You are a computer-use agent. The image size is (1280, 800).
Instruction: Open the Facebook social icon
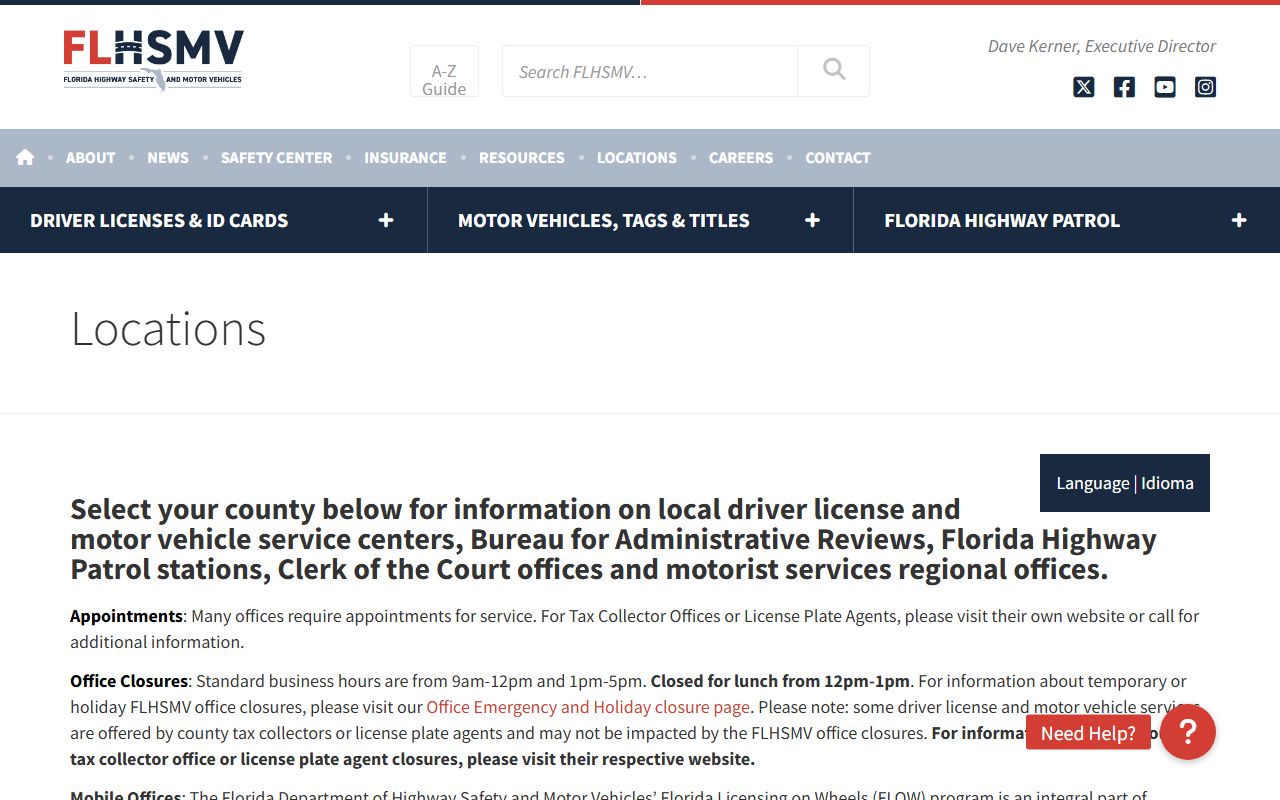click(1124, 87)
